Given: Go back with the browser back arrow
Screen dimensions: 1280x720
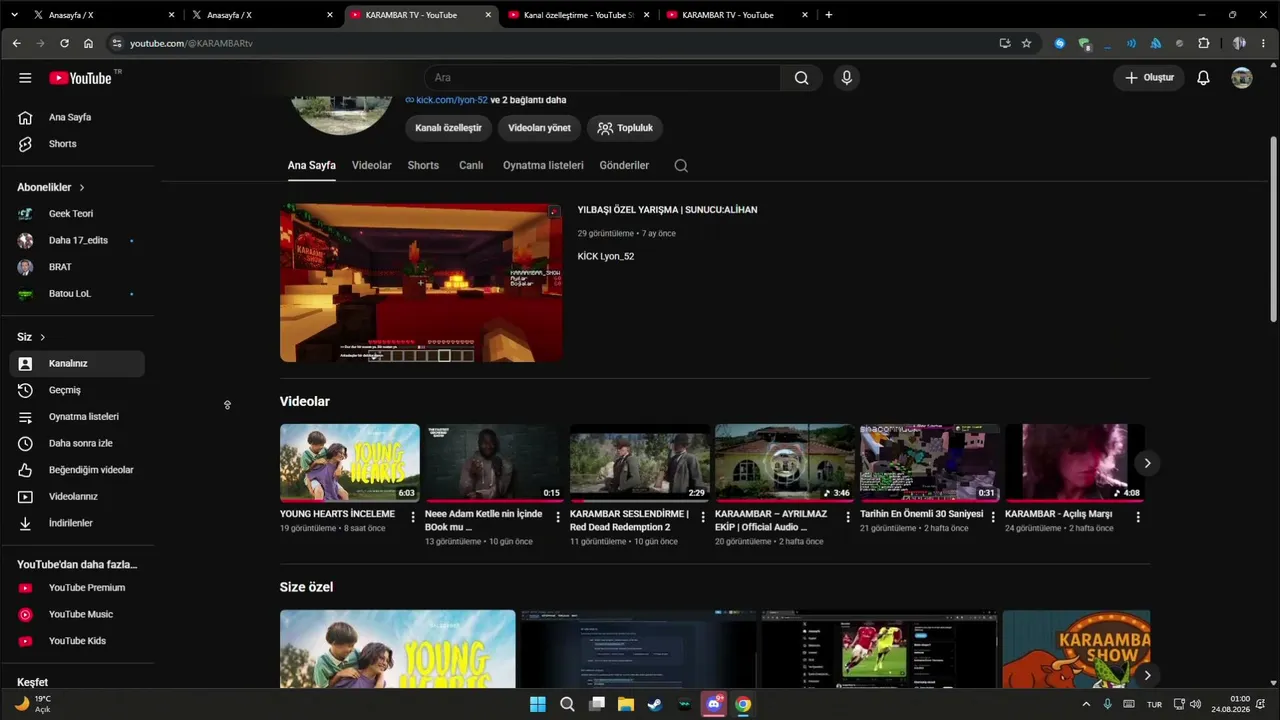Looking at the screenshot, I should [16, 43].
